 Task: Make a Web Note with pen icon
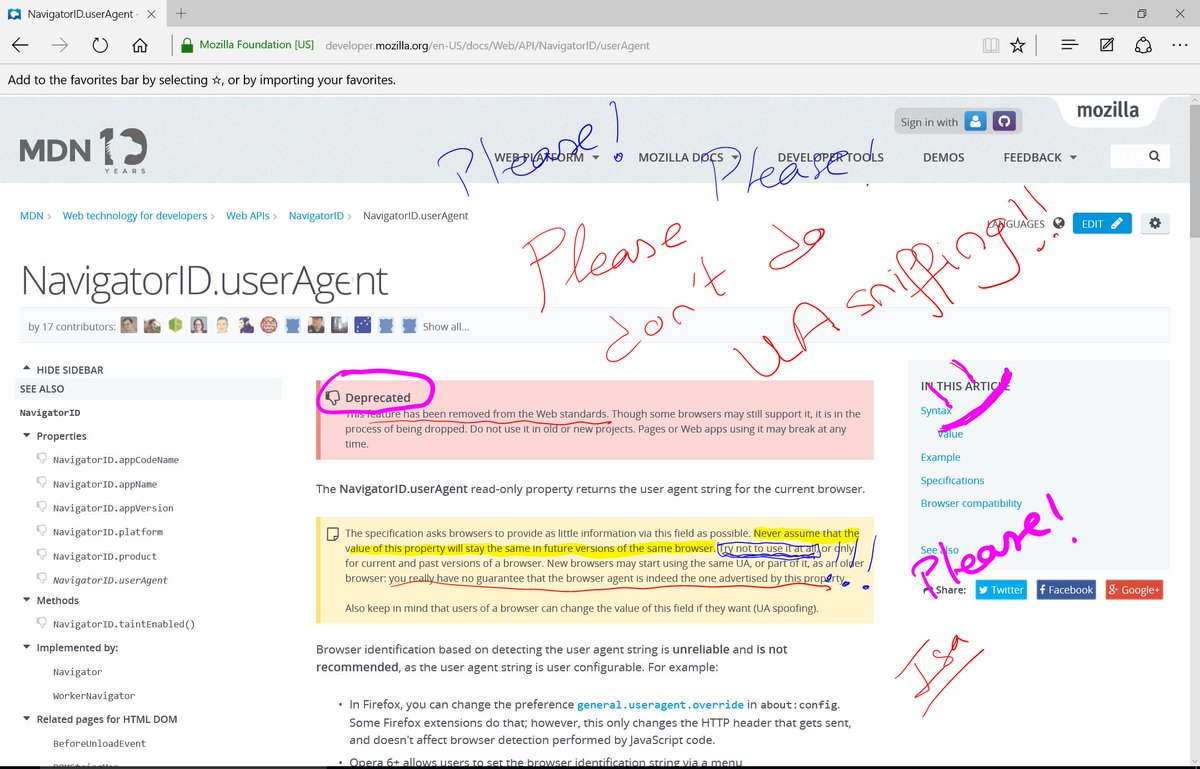tap(1107, 45)
